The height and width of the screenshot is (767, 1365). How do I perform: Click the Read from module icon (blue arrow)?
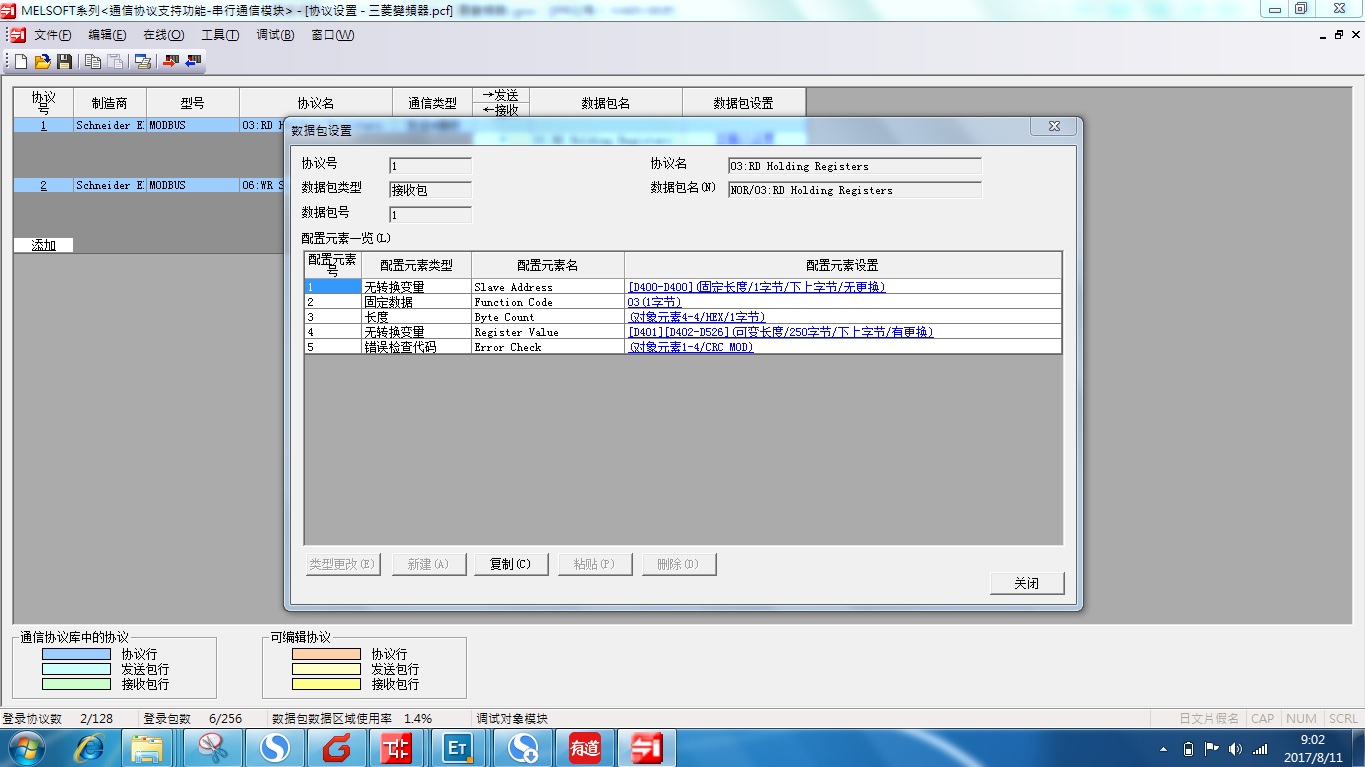(x=193, y=62)
